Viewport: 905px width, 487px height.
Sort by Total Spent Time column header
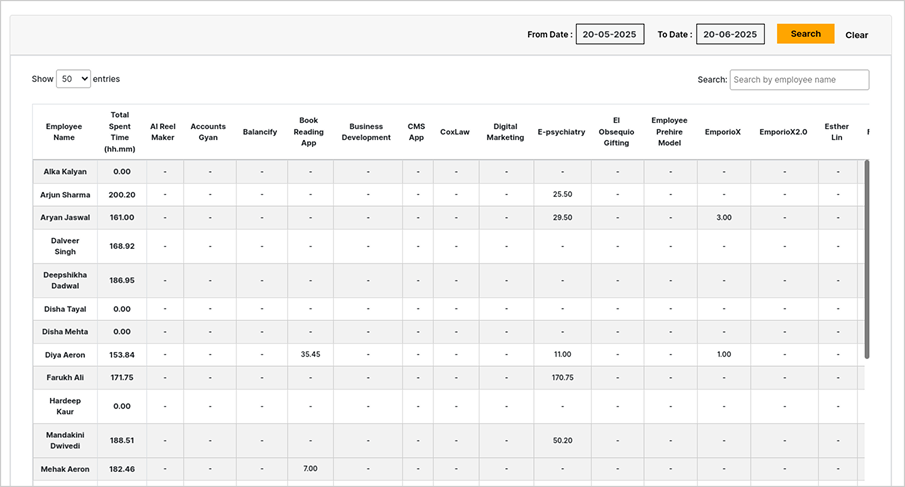pos(120,132)
